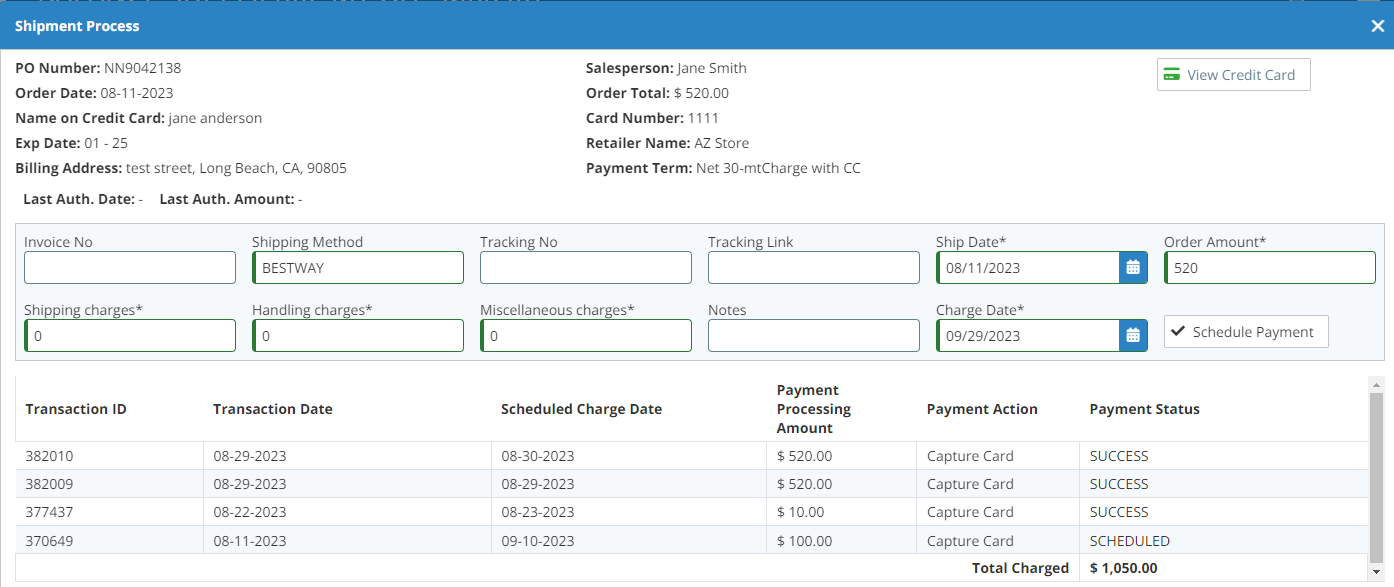Click the Shipment Process dialog title
Viewport: 1394px width, 587px height.
77,26
